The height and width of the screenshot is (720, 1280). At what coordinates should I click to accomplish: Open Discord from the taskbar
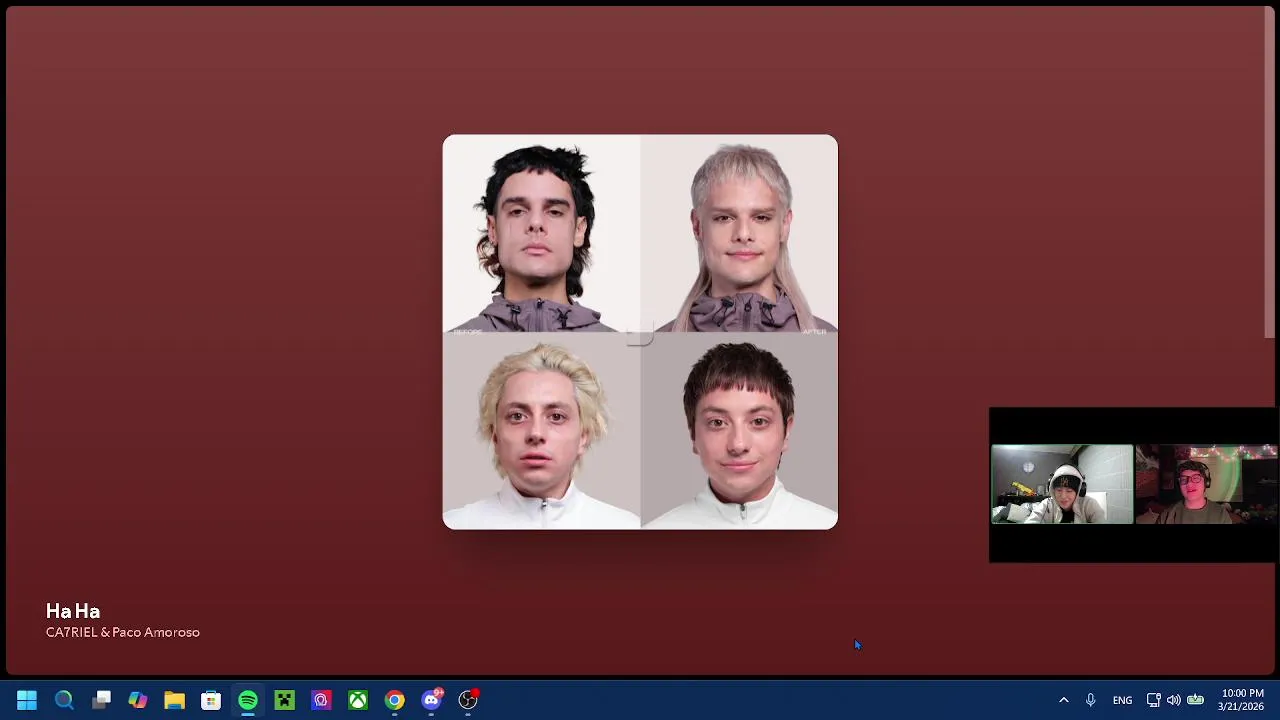pos(431,700)
